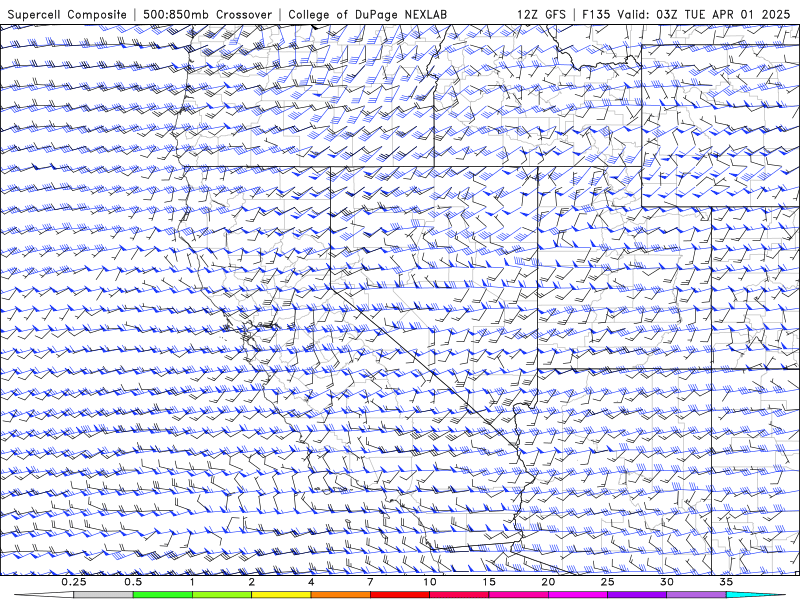The height and width of the screenshot is (600, 800).
Task: Click the '35' legend value
Action: click(x=726, y=582)
